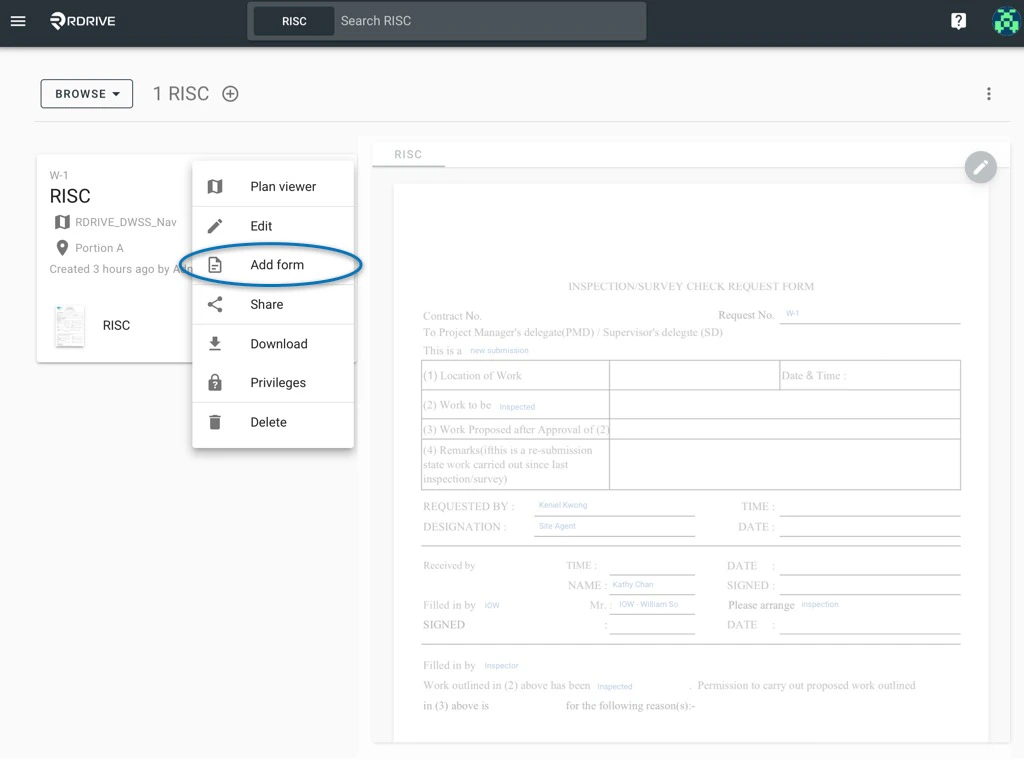Click the trash icon beside Delete

214,422
